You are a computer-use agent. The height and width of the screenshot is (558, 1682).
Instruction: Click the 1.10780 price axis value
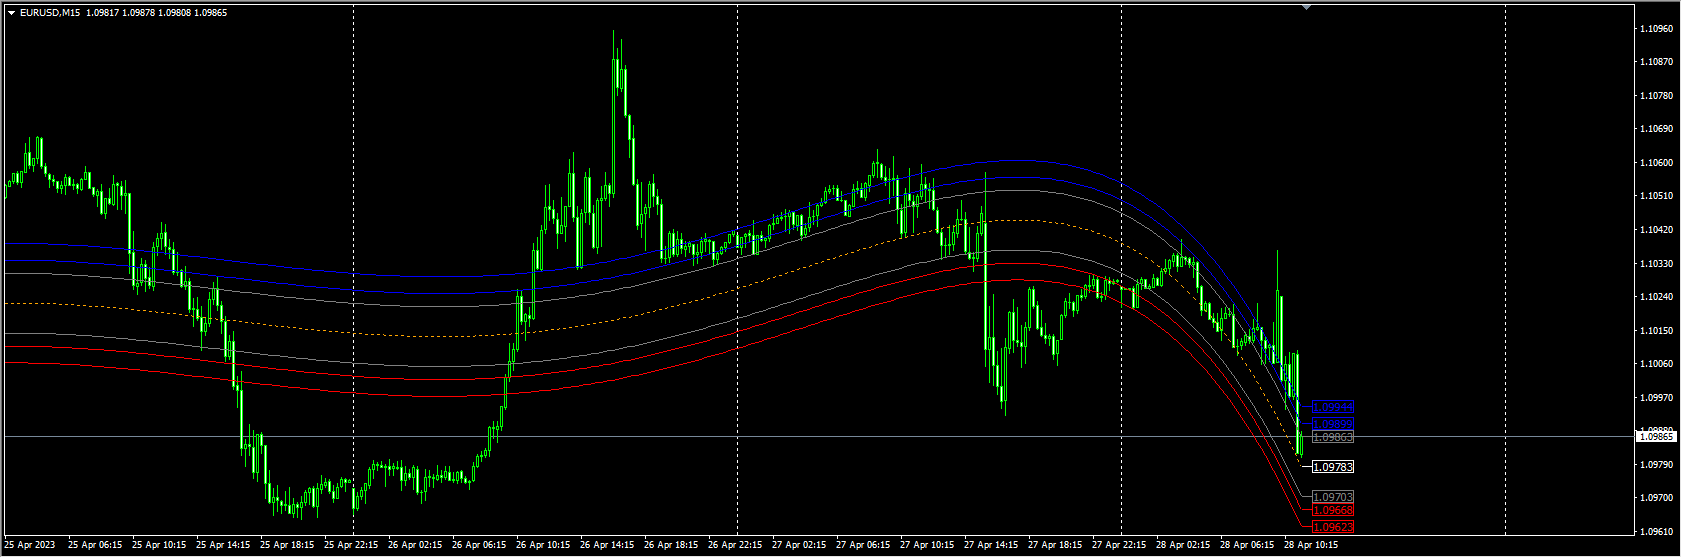coord(1657,96)
